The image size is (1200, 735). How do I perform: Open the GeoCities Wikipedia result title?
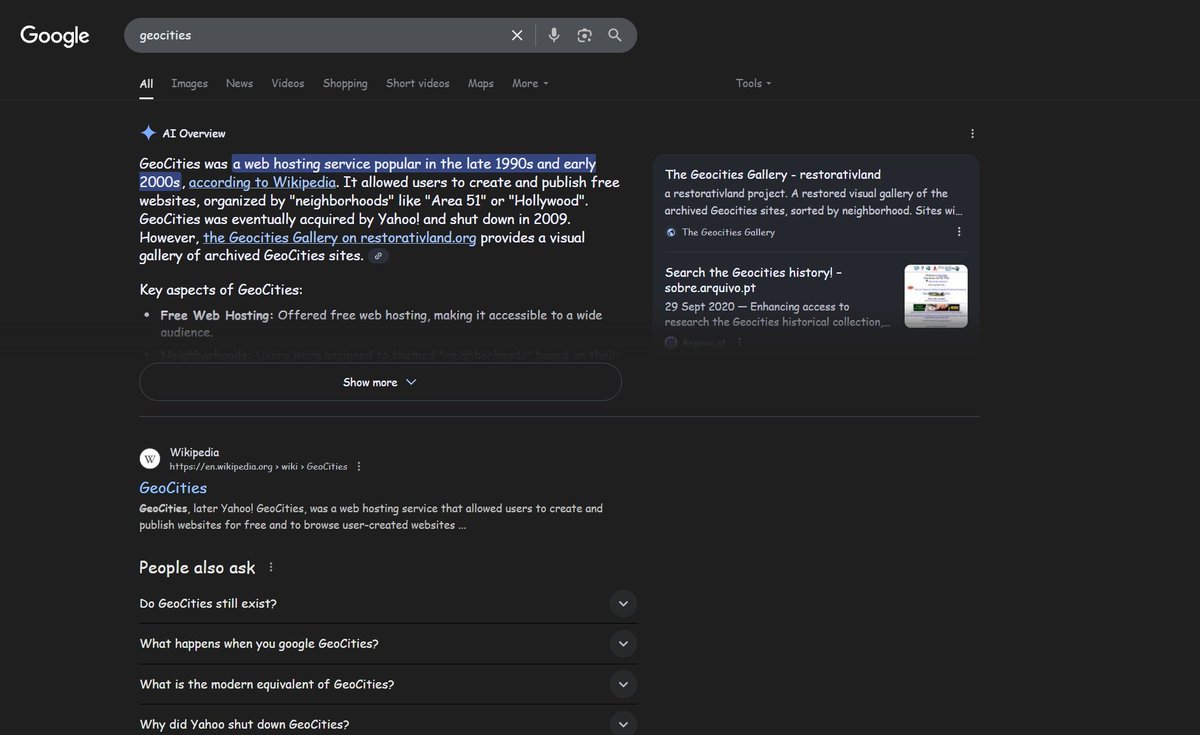(173, 488)
